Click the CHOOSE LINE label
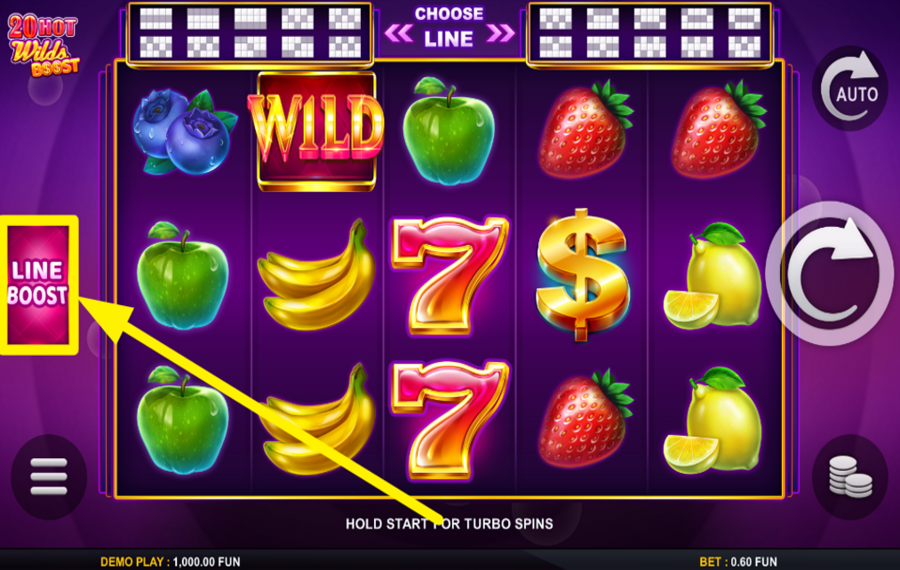This screenshot has width=900, height=570. point(449,27)
